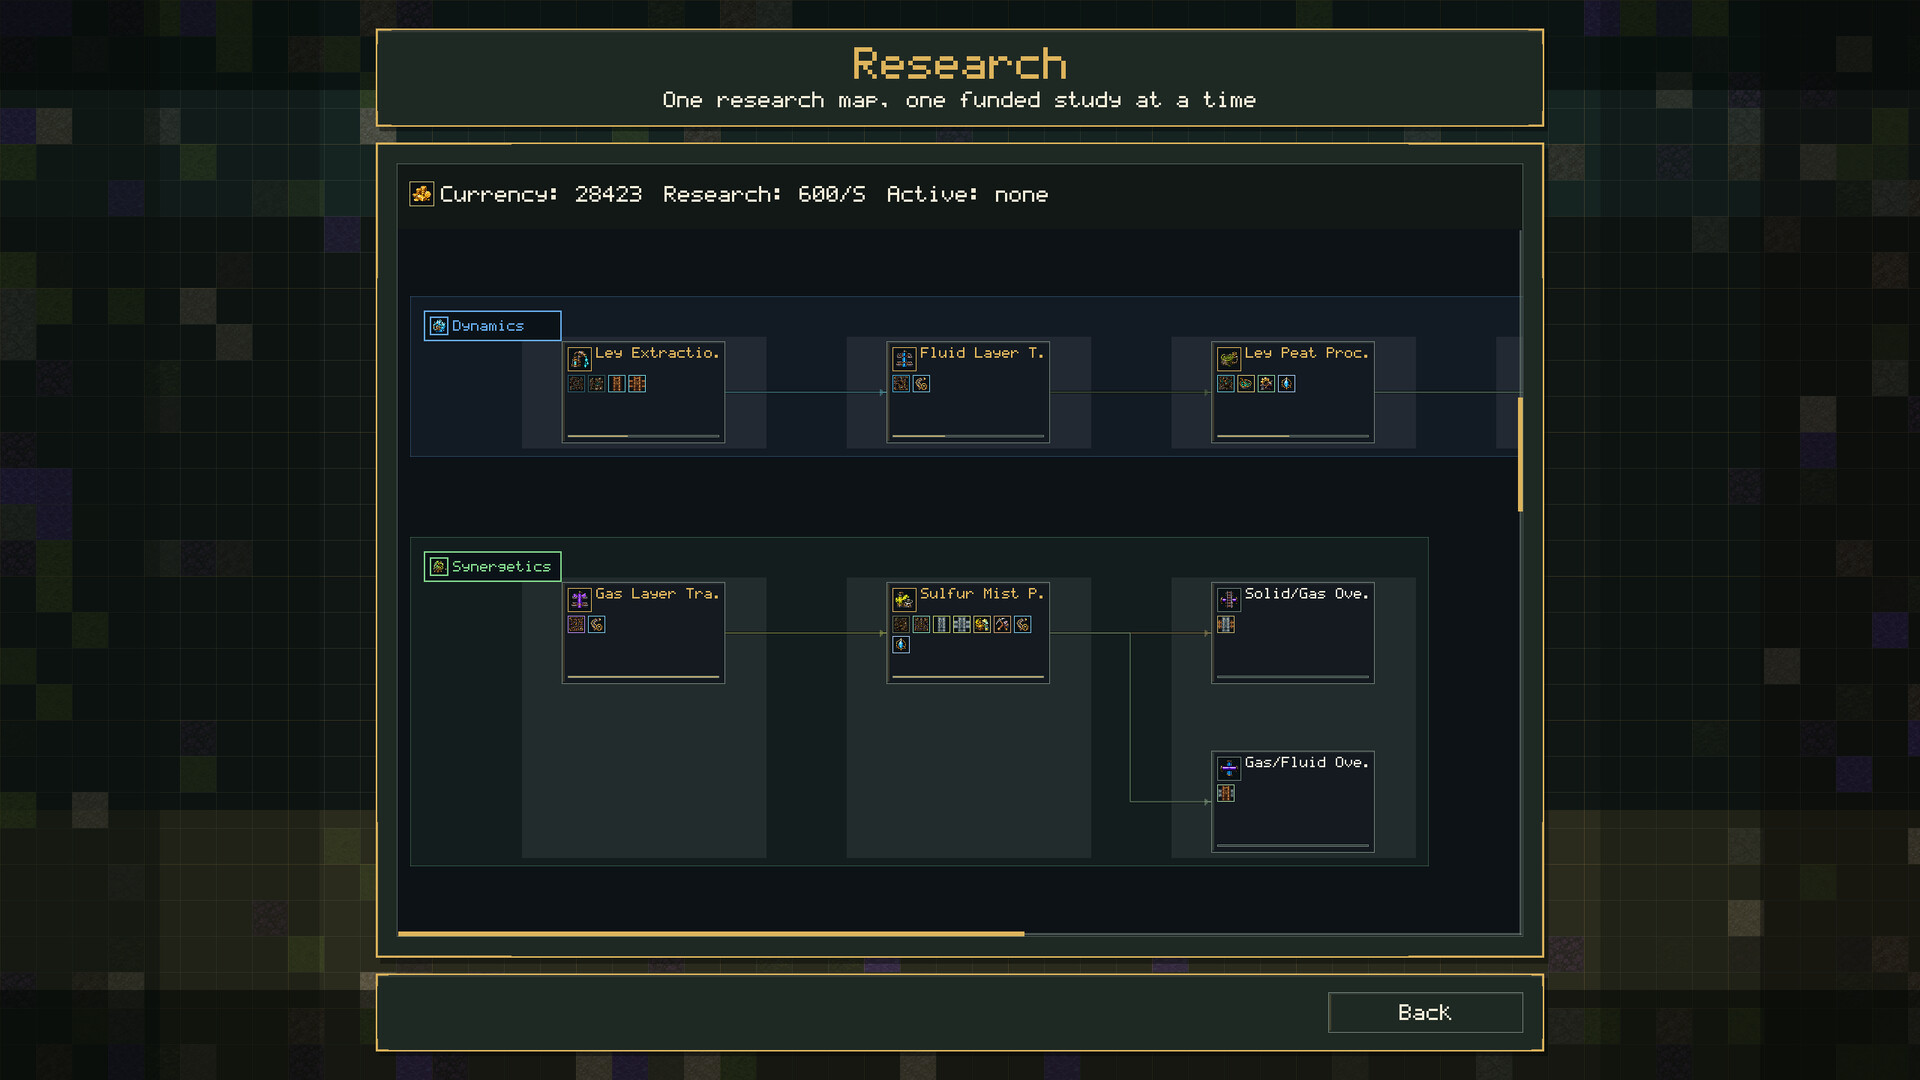Select the Ley Extractio. research title
The height and width of the screenshot is (1080, 1920).
[657, 353]
